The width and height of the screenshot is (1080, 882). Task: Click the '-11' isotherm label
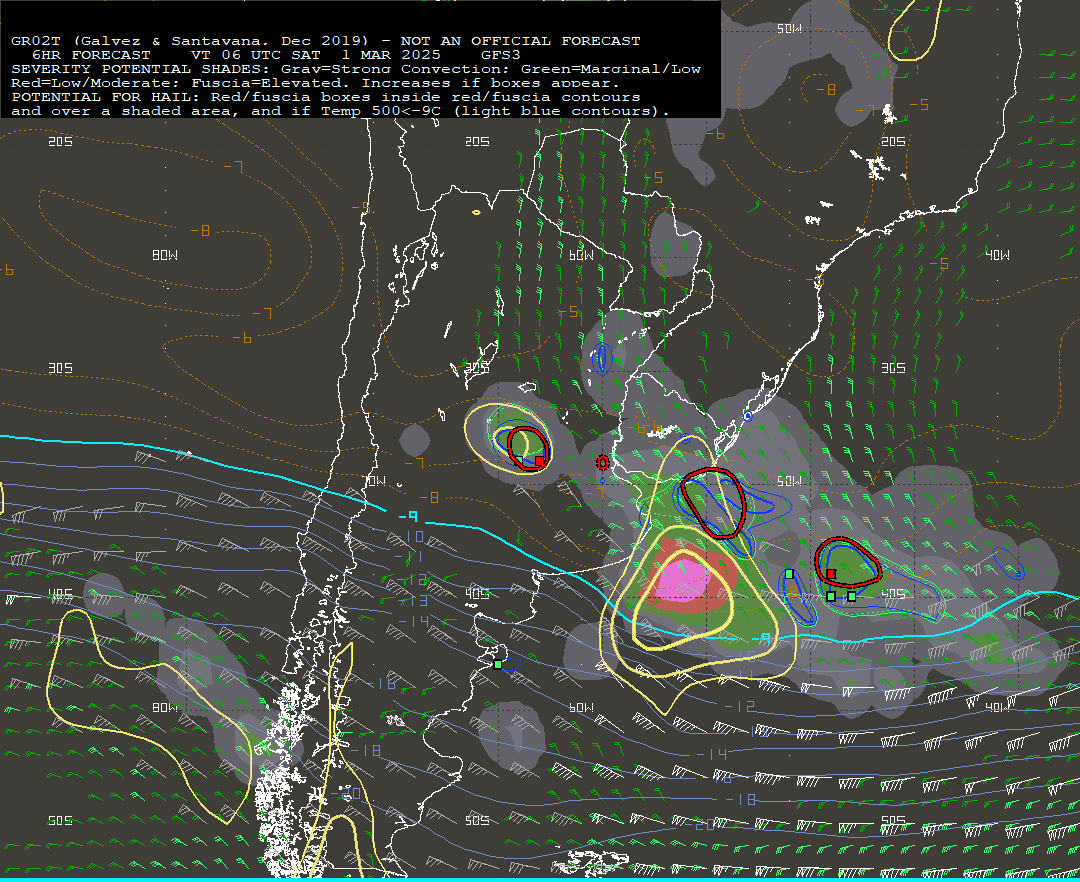pos(408,556)
